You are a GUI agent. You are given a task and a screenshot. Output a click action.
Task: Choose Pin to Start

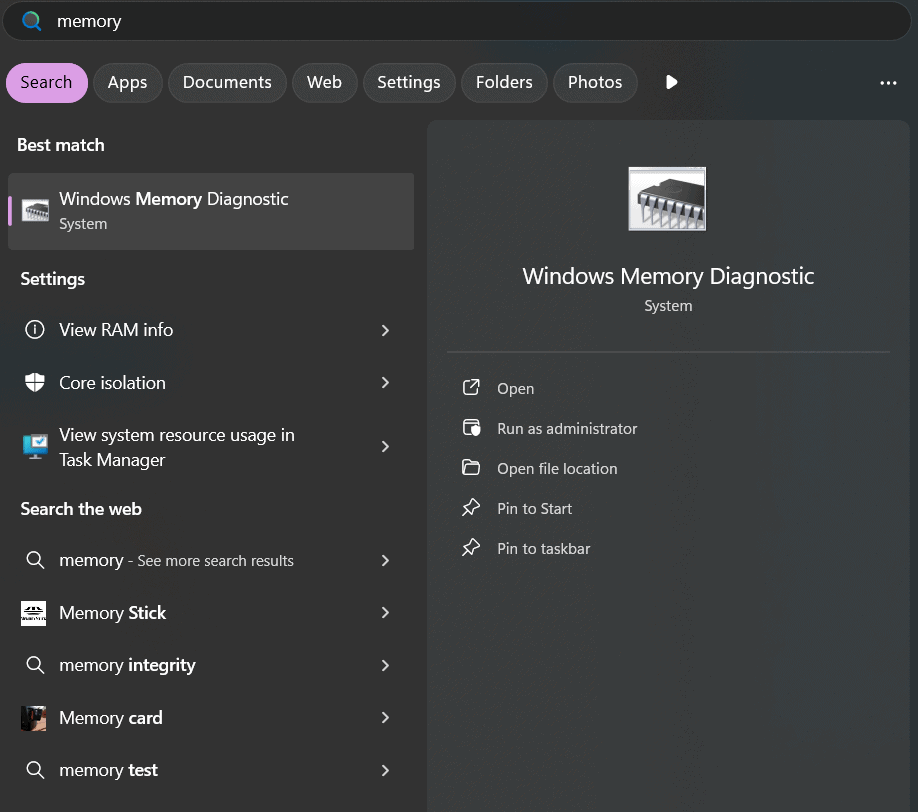[534, 509]
